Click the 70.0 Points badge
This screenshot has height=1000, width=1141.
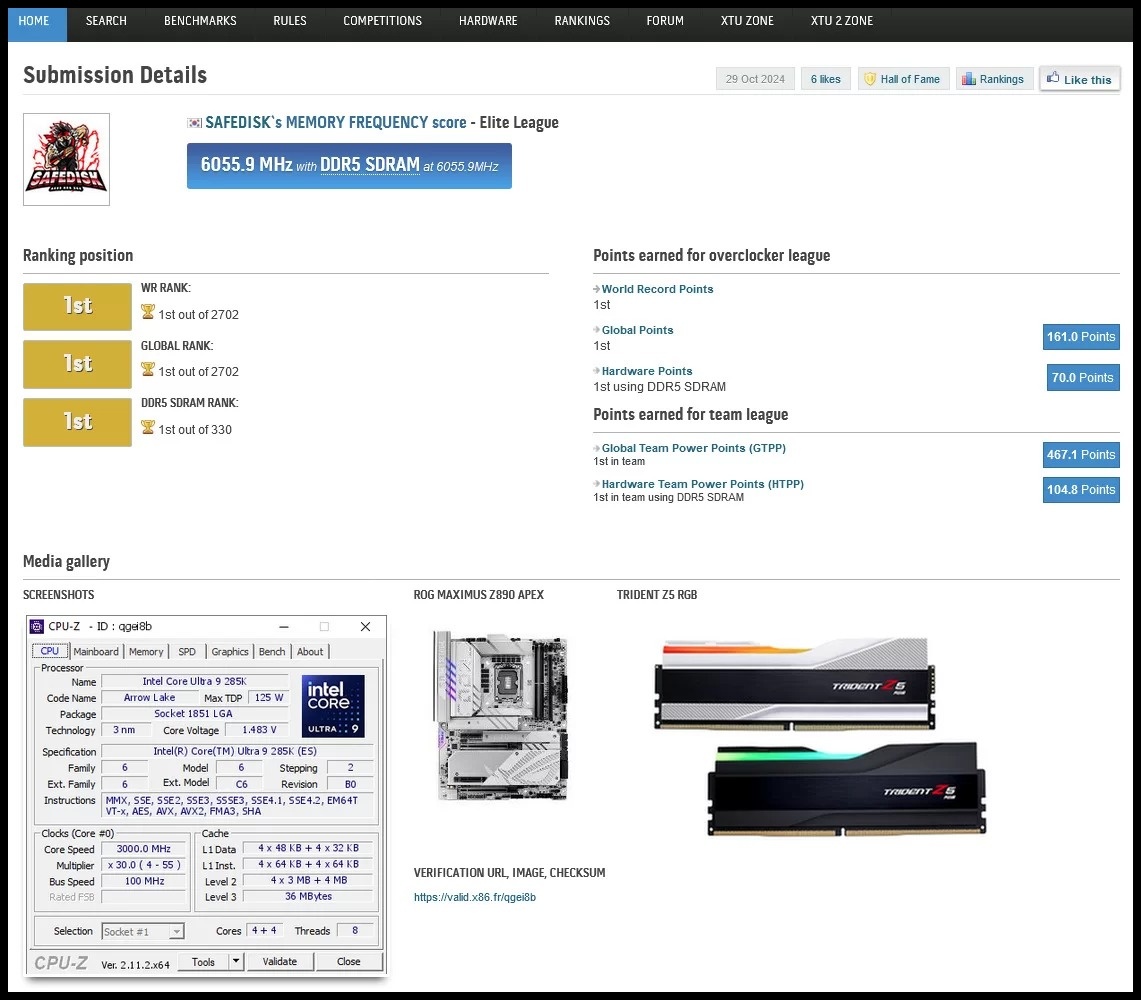(1083, 378)
